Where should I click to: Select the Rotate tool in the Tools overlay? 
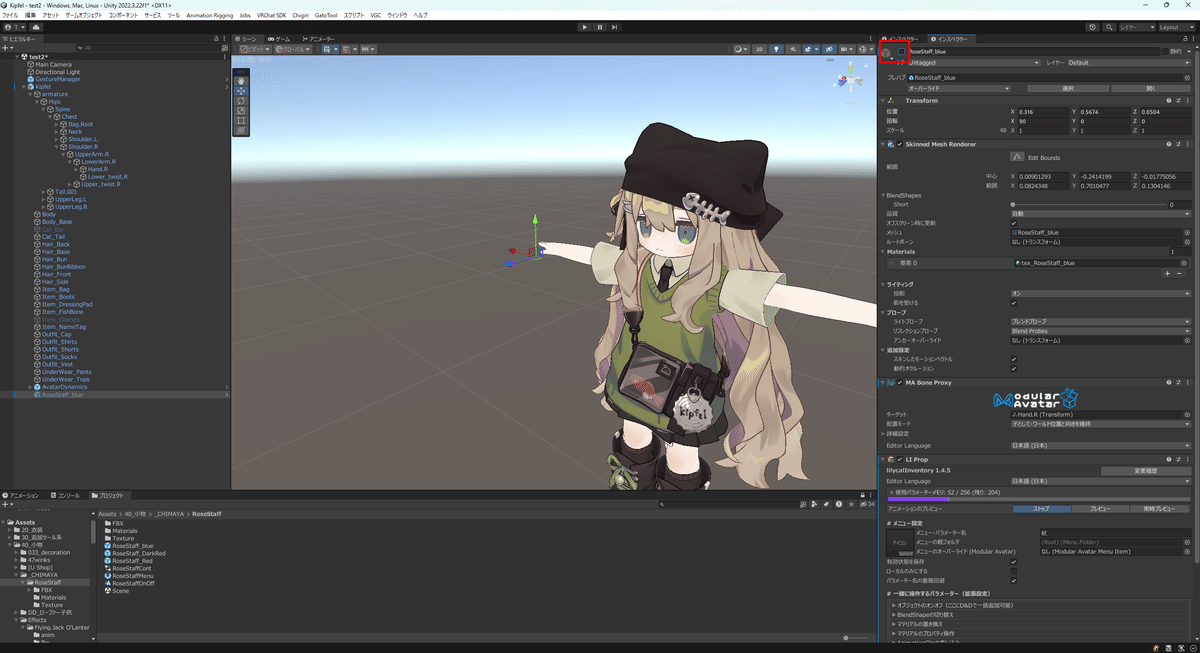(240, 99)
